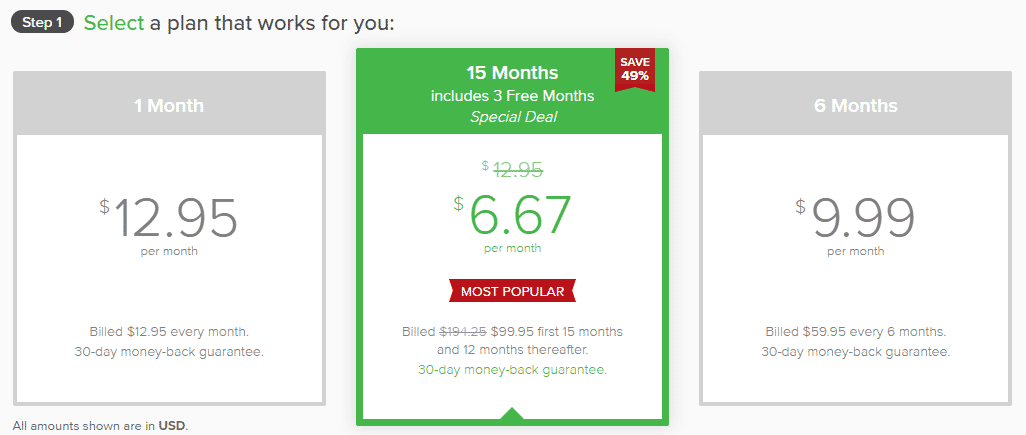
Task: Click the 6 Months plan's money-back guarantee text
Action: coord(855,351)
